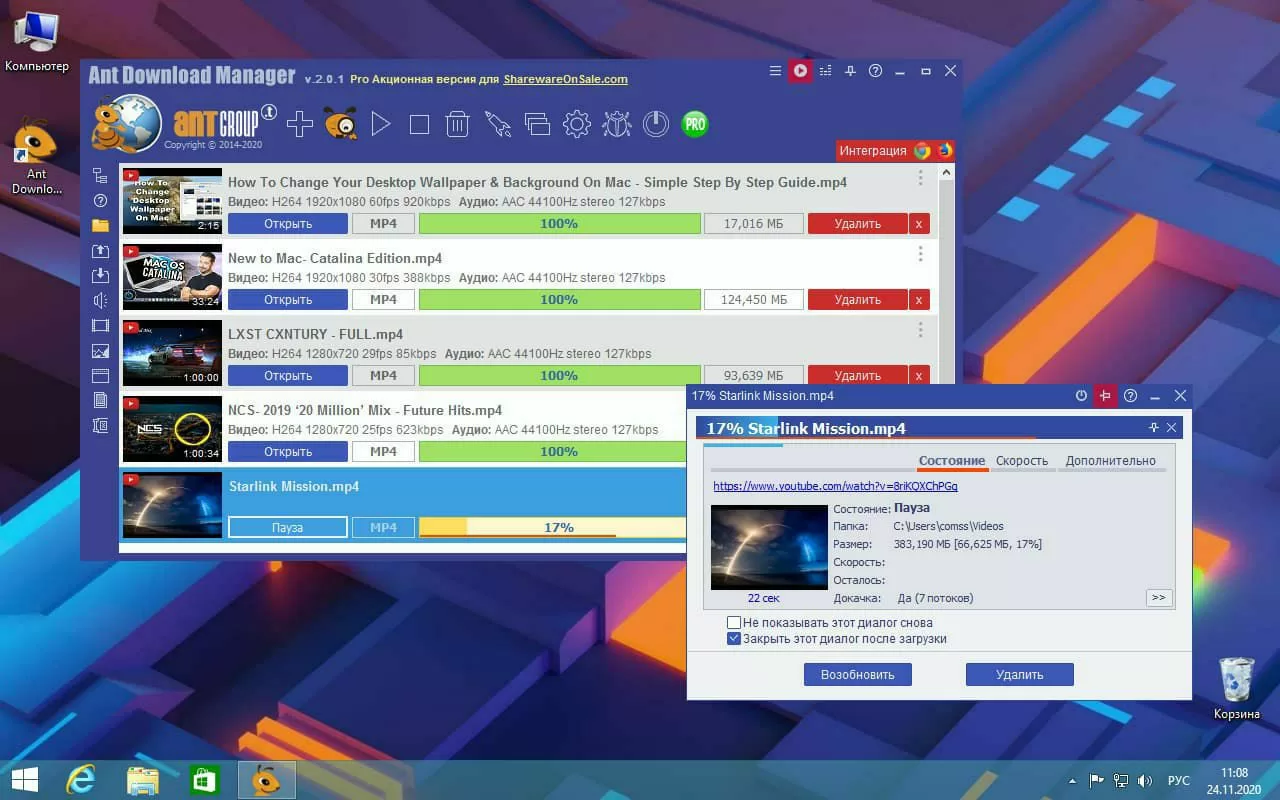Click the Интеграция button
Screen dimensions: 1280x800
pos(873,151)
